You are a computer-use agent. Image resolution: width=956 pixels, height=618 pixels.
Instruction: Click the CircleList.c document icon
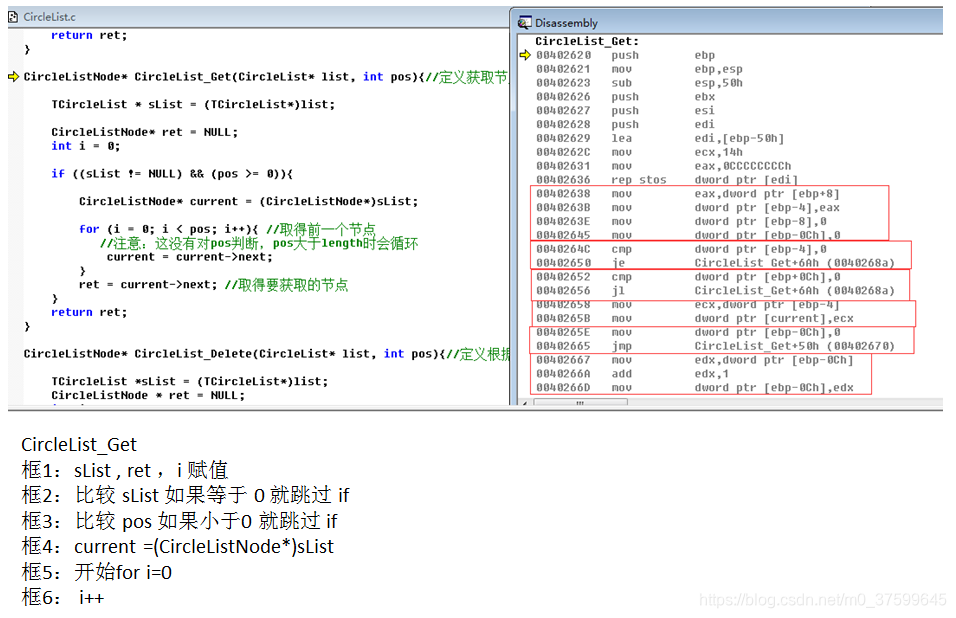(x=13, y=17)
